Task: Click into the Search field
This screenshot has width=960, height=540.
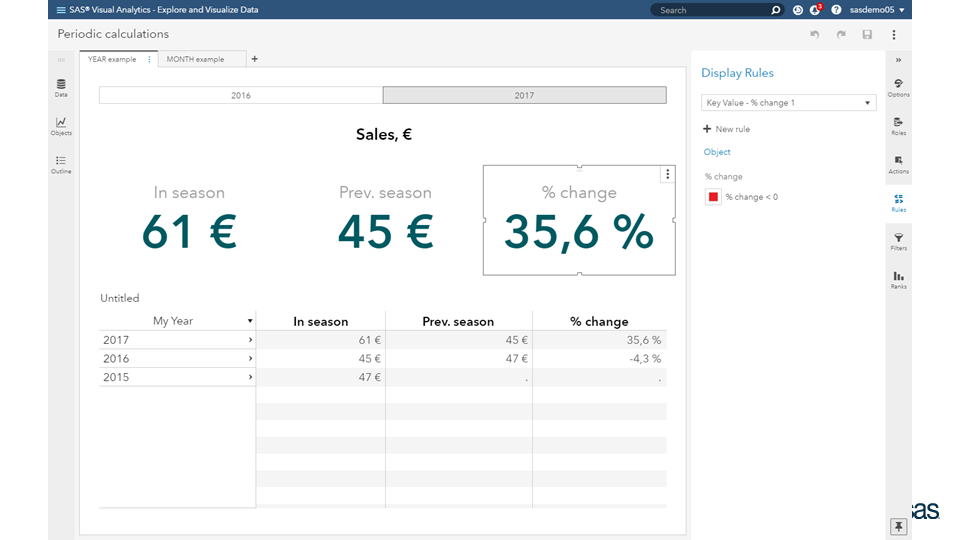Action: (710, 10)
